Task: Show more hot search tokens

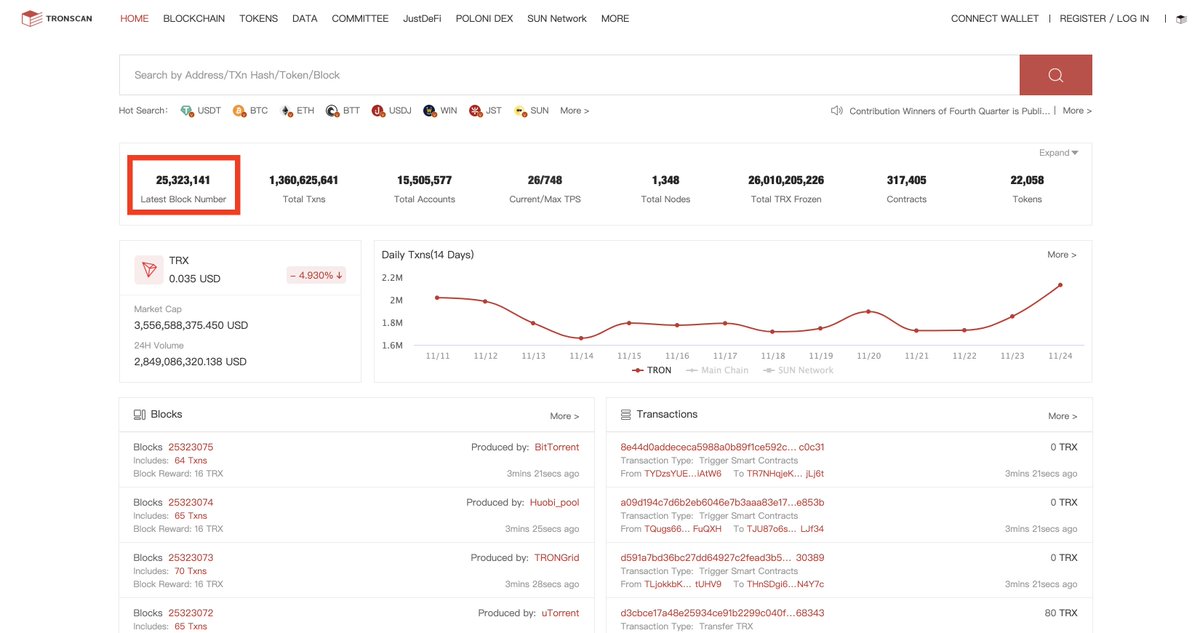Action: (574, 111)
